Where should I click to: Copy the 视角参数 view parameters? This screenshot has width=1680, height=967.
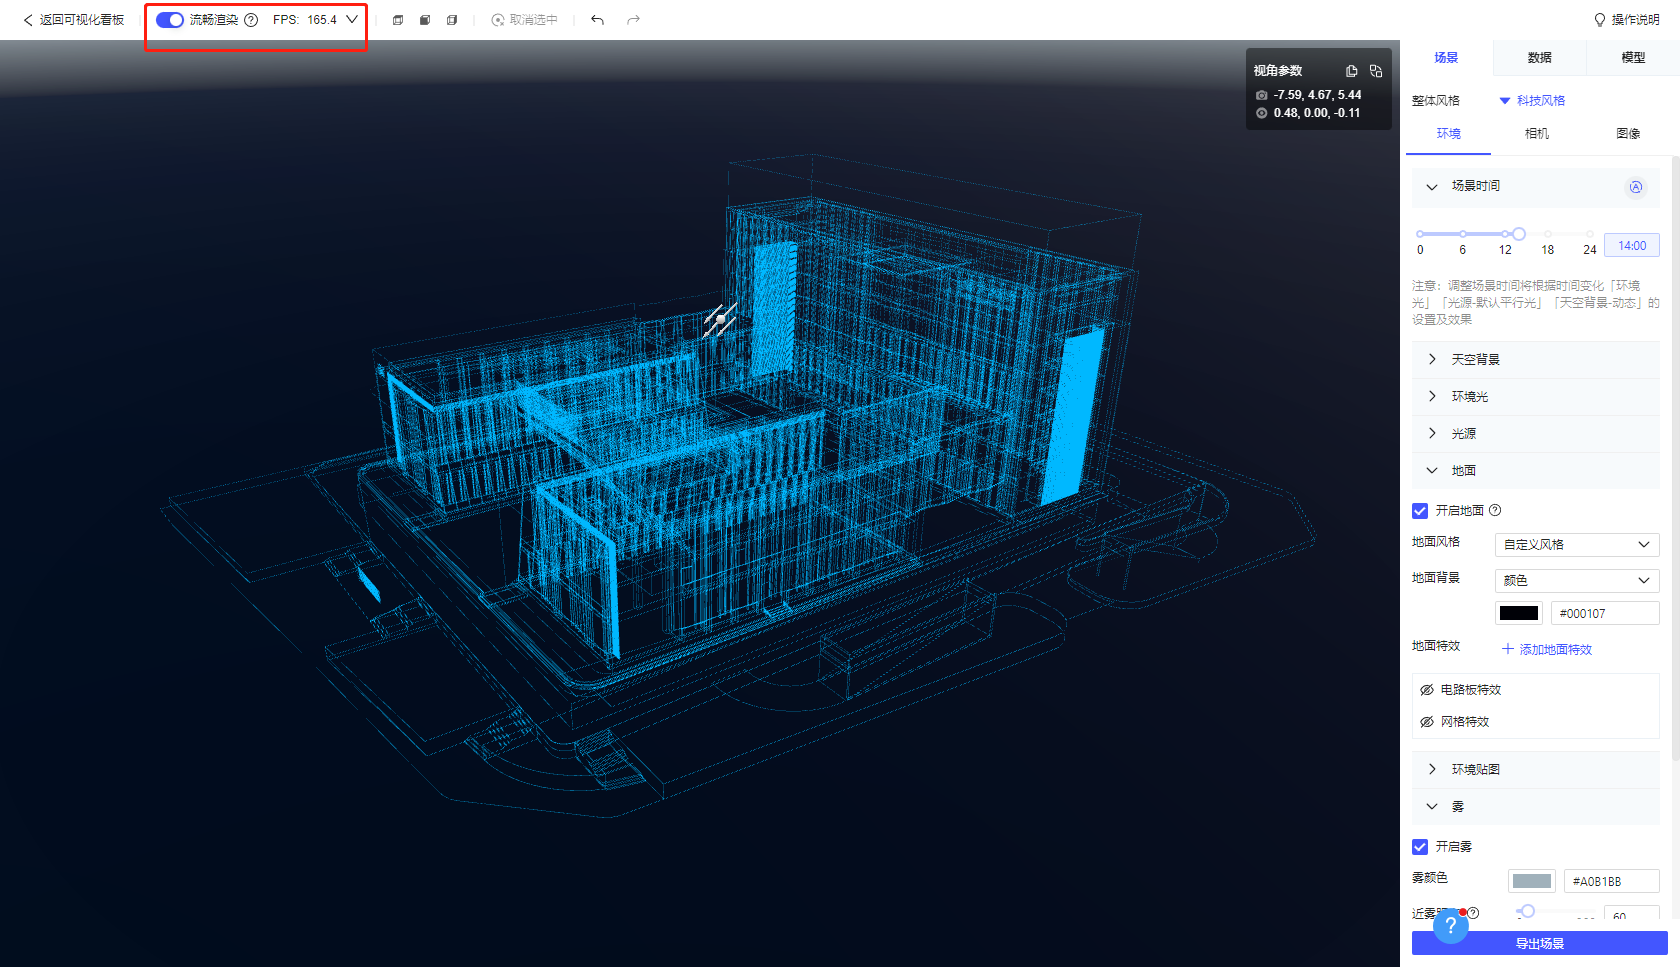click(x=1351, y=71)
